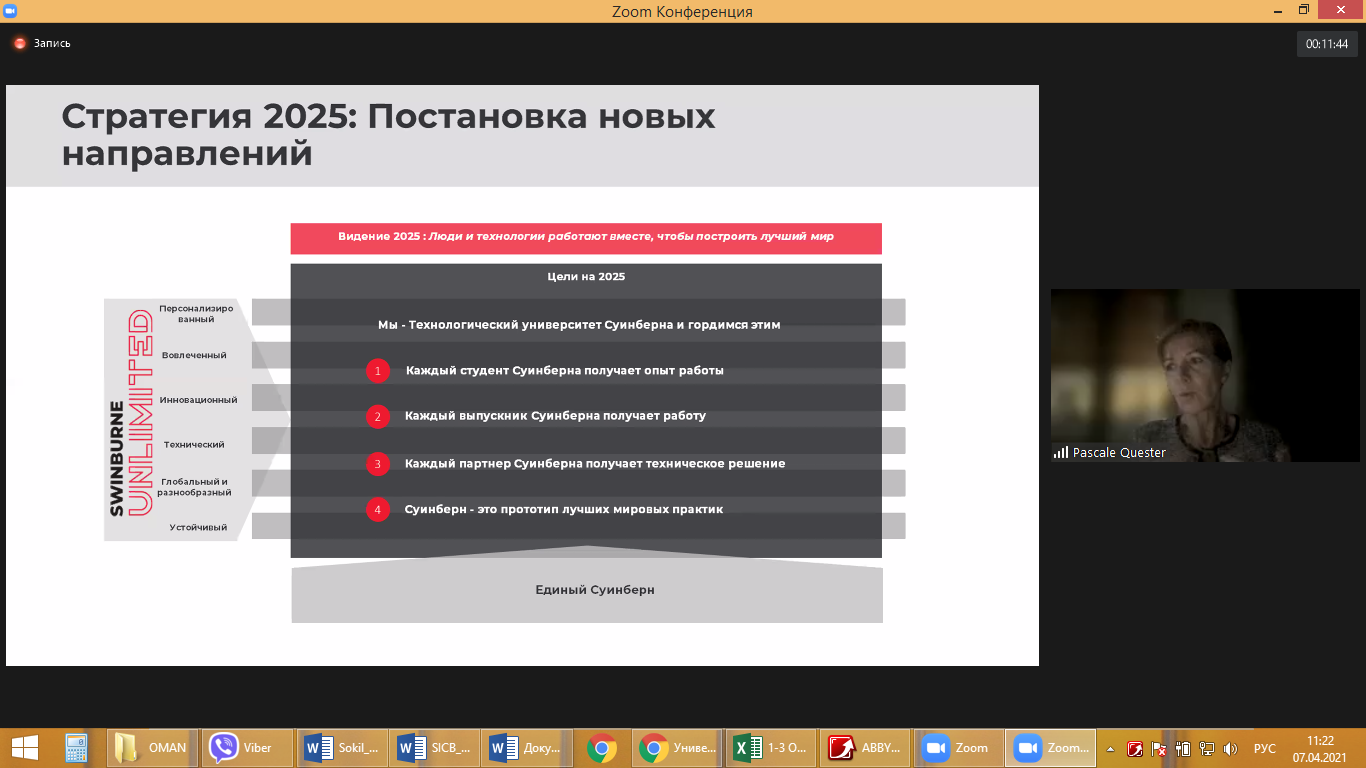Click "Суинберн - это прототип лучших мировых практик"

(563, 509)
